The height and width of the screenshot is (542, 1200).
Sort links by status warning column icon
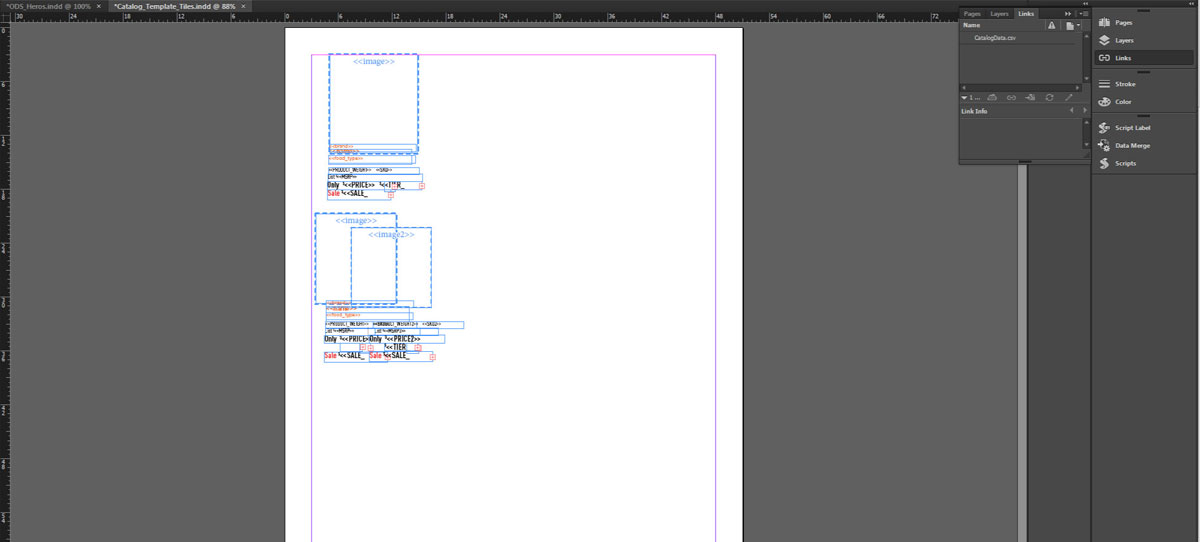(1051, 25)
